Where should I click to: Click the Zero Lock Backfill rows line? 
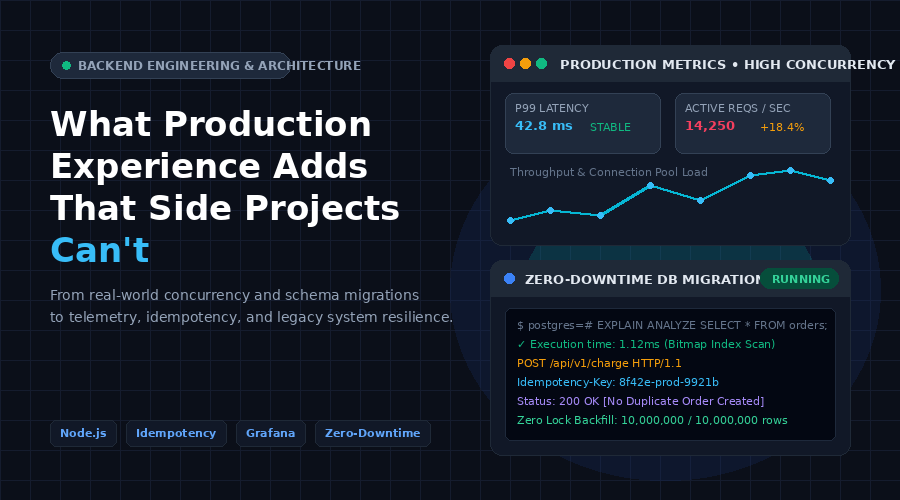pos(652,420)
